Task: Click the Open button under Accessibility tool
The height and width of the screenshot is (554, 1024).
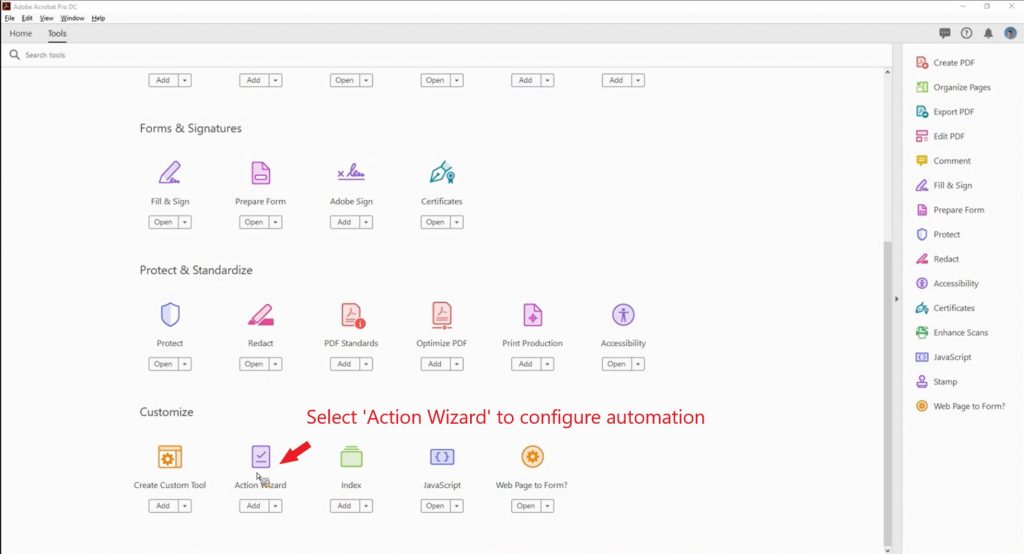Action: 616,364
